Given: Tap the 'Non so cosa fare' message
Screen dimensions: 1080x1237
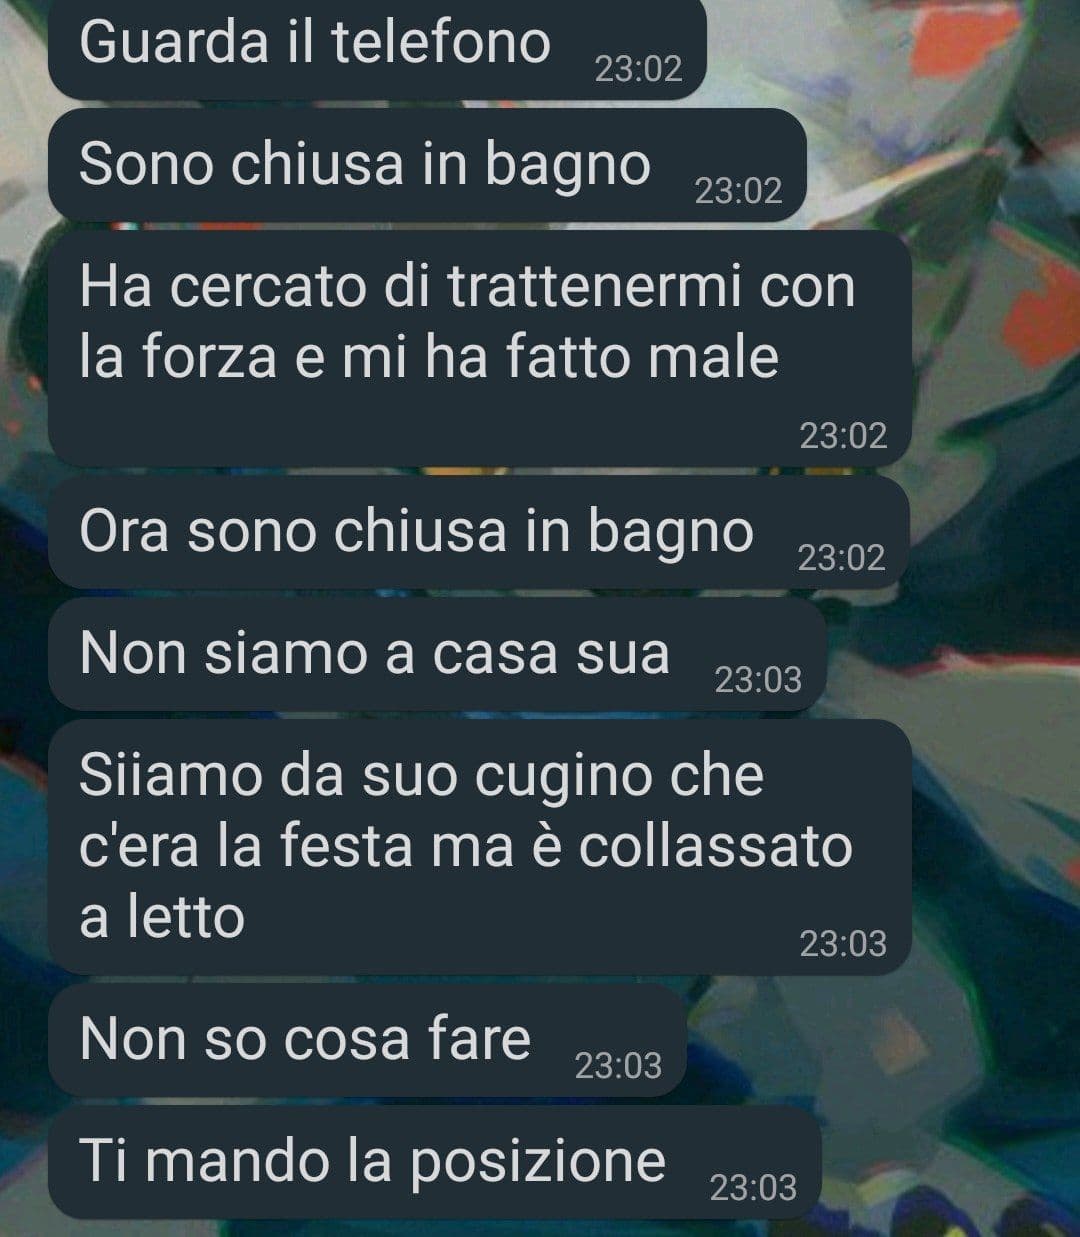Looking at the screenshot, I should [x=368, y=1040].
